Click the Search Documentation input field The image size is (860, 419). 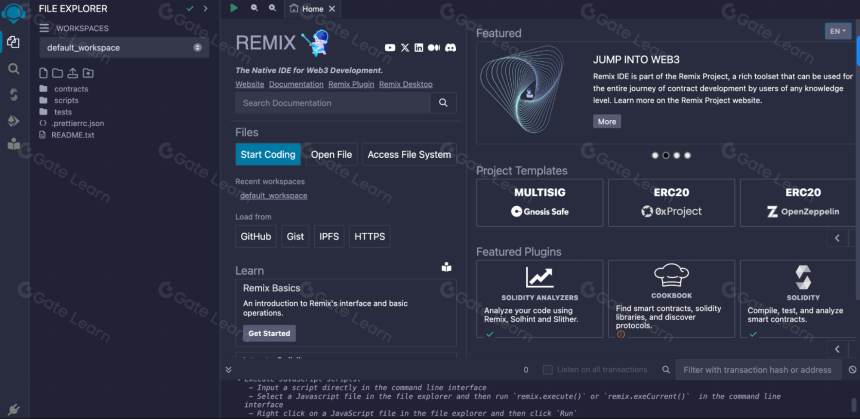333,103
